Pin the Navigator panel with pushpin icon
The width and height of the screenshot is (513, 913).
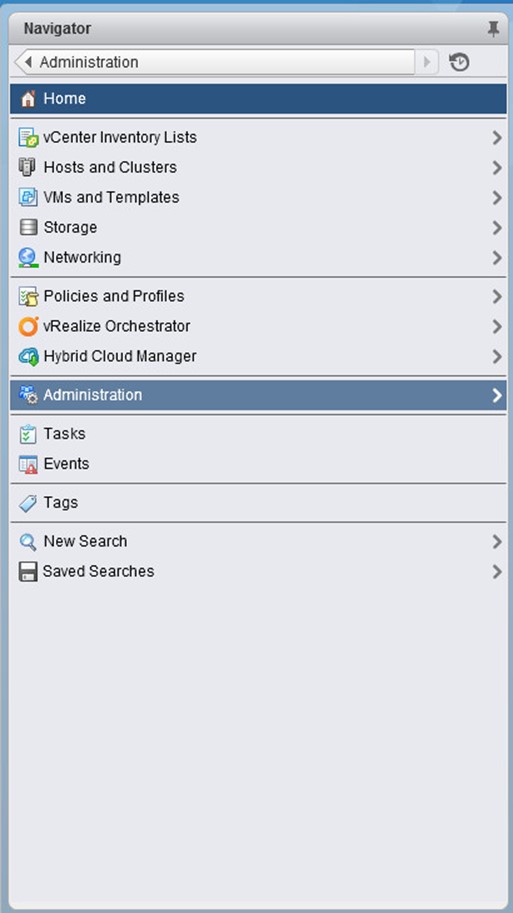click(493, 29)
